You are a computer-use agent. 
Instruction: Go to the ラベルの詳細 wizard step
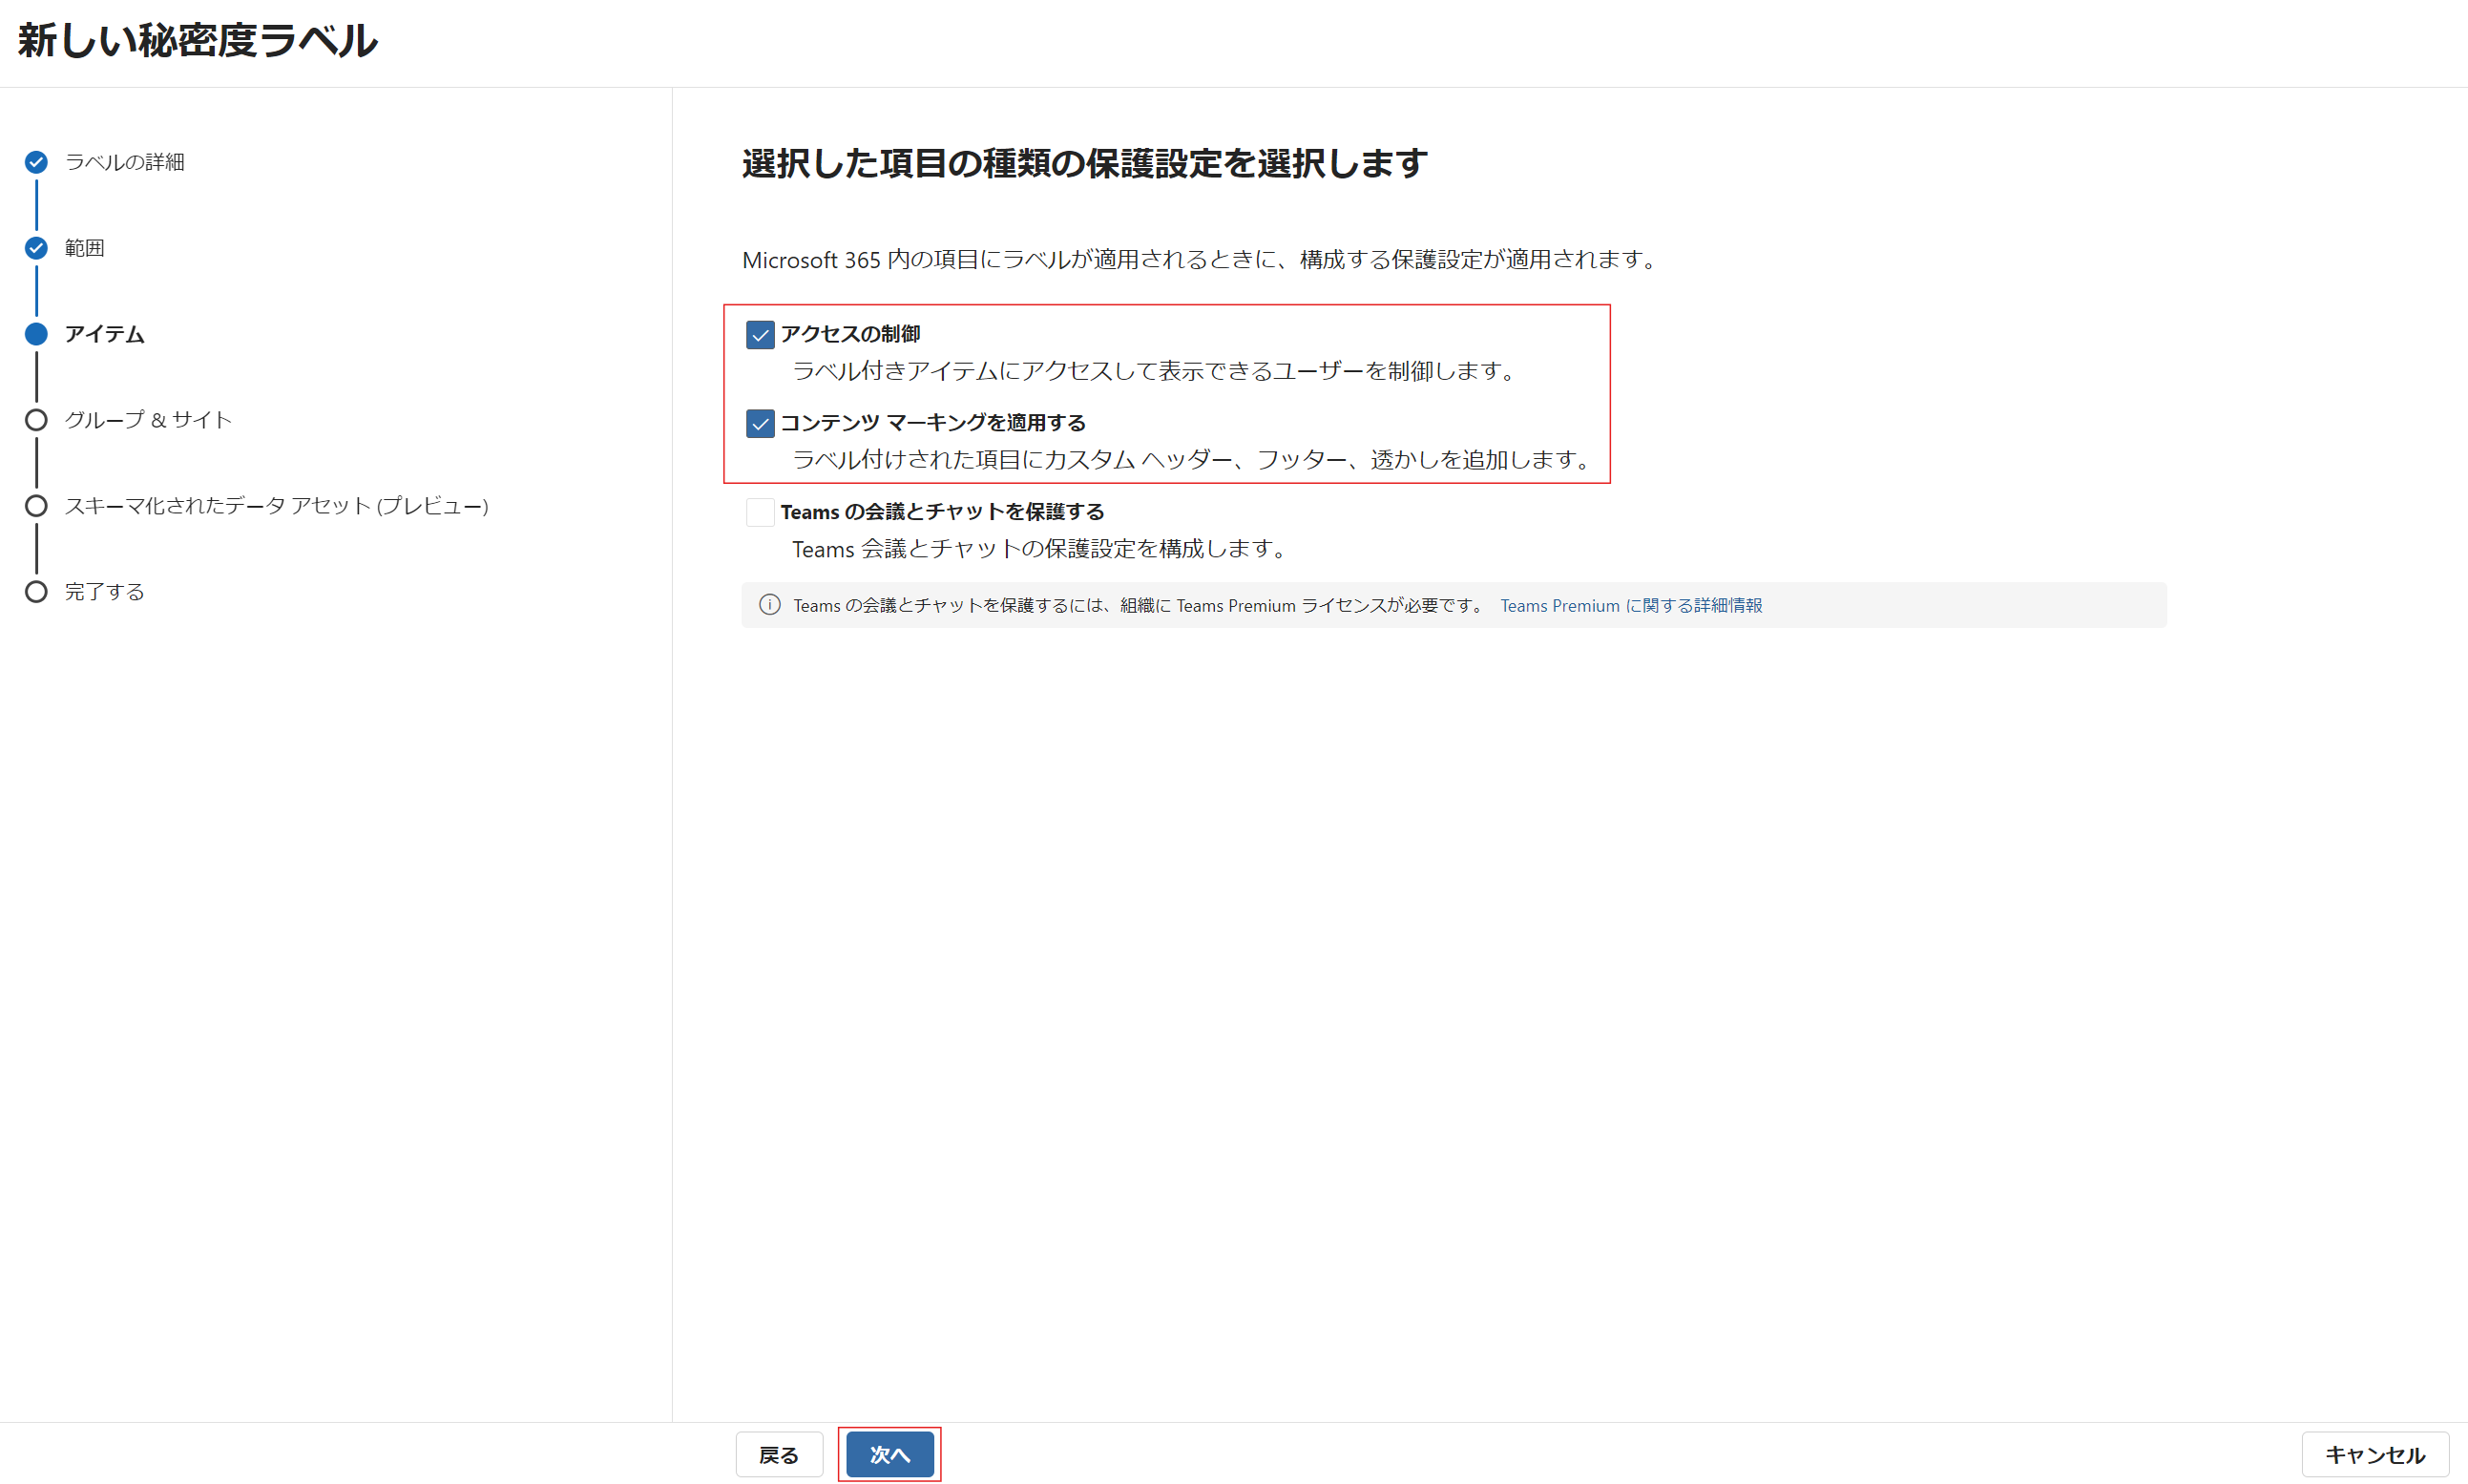(125, 162)
